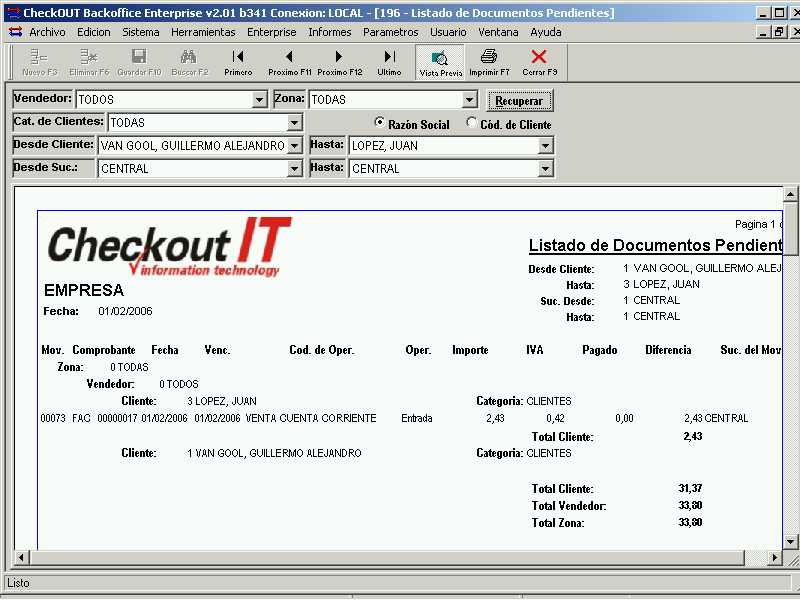
Task: Print using the Imprimir F7 icon
Action: tap(489, 62)
